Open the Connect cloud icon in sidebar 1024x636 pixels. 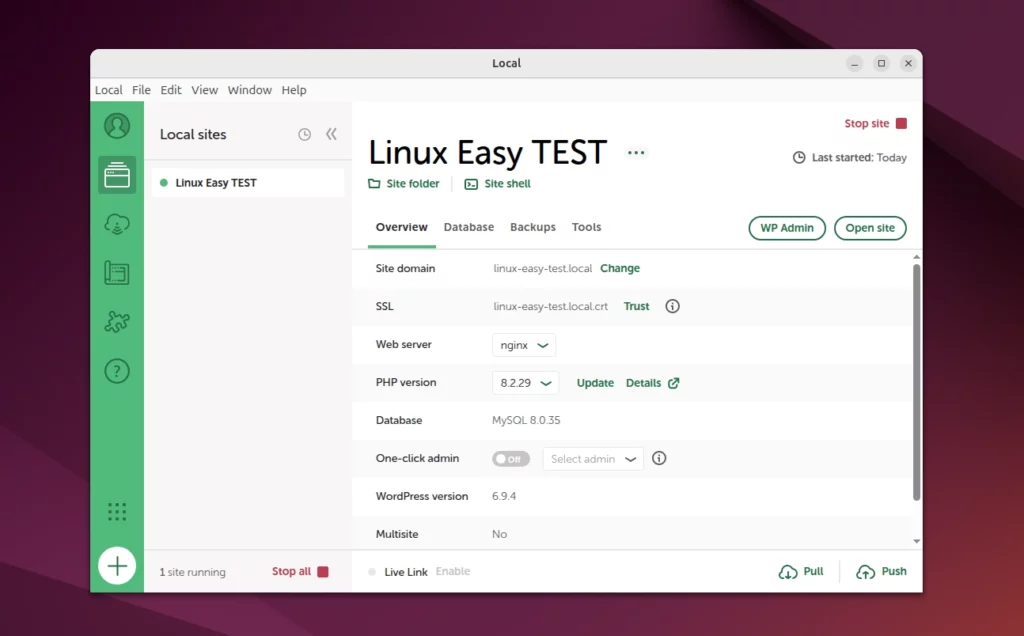(x=117, y=224)
